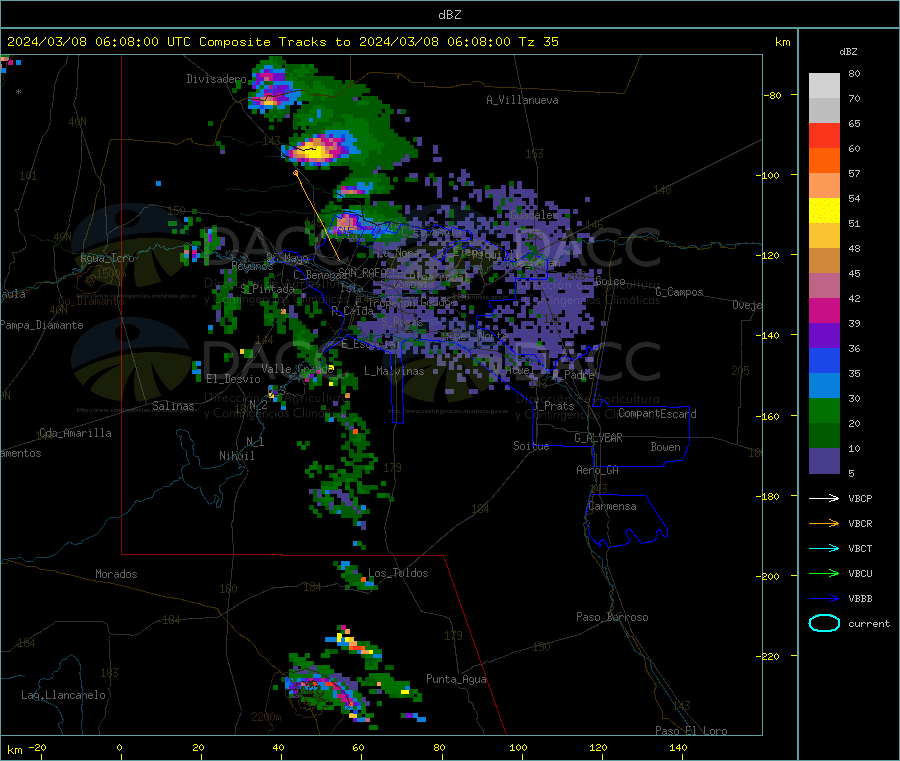Select the orange 57–60 dBZ swatch

click(824, 161)
